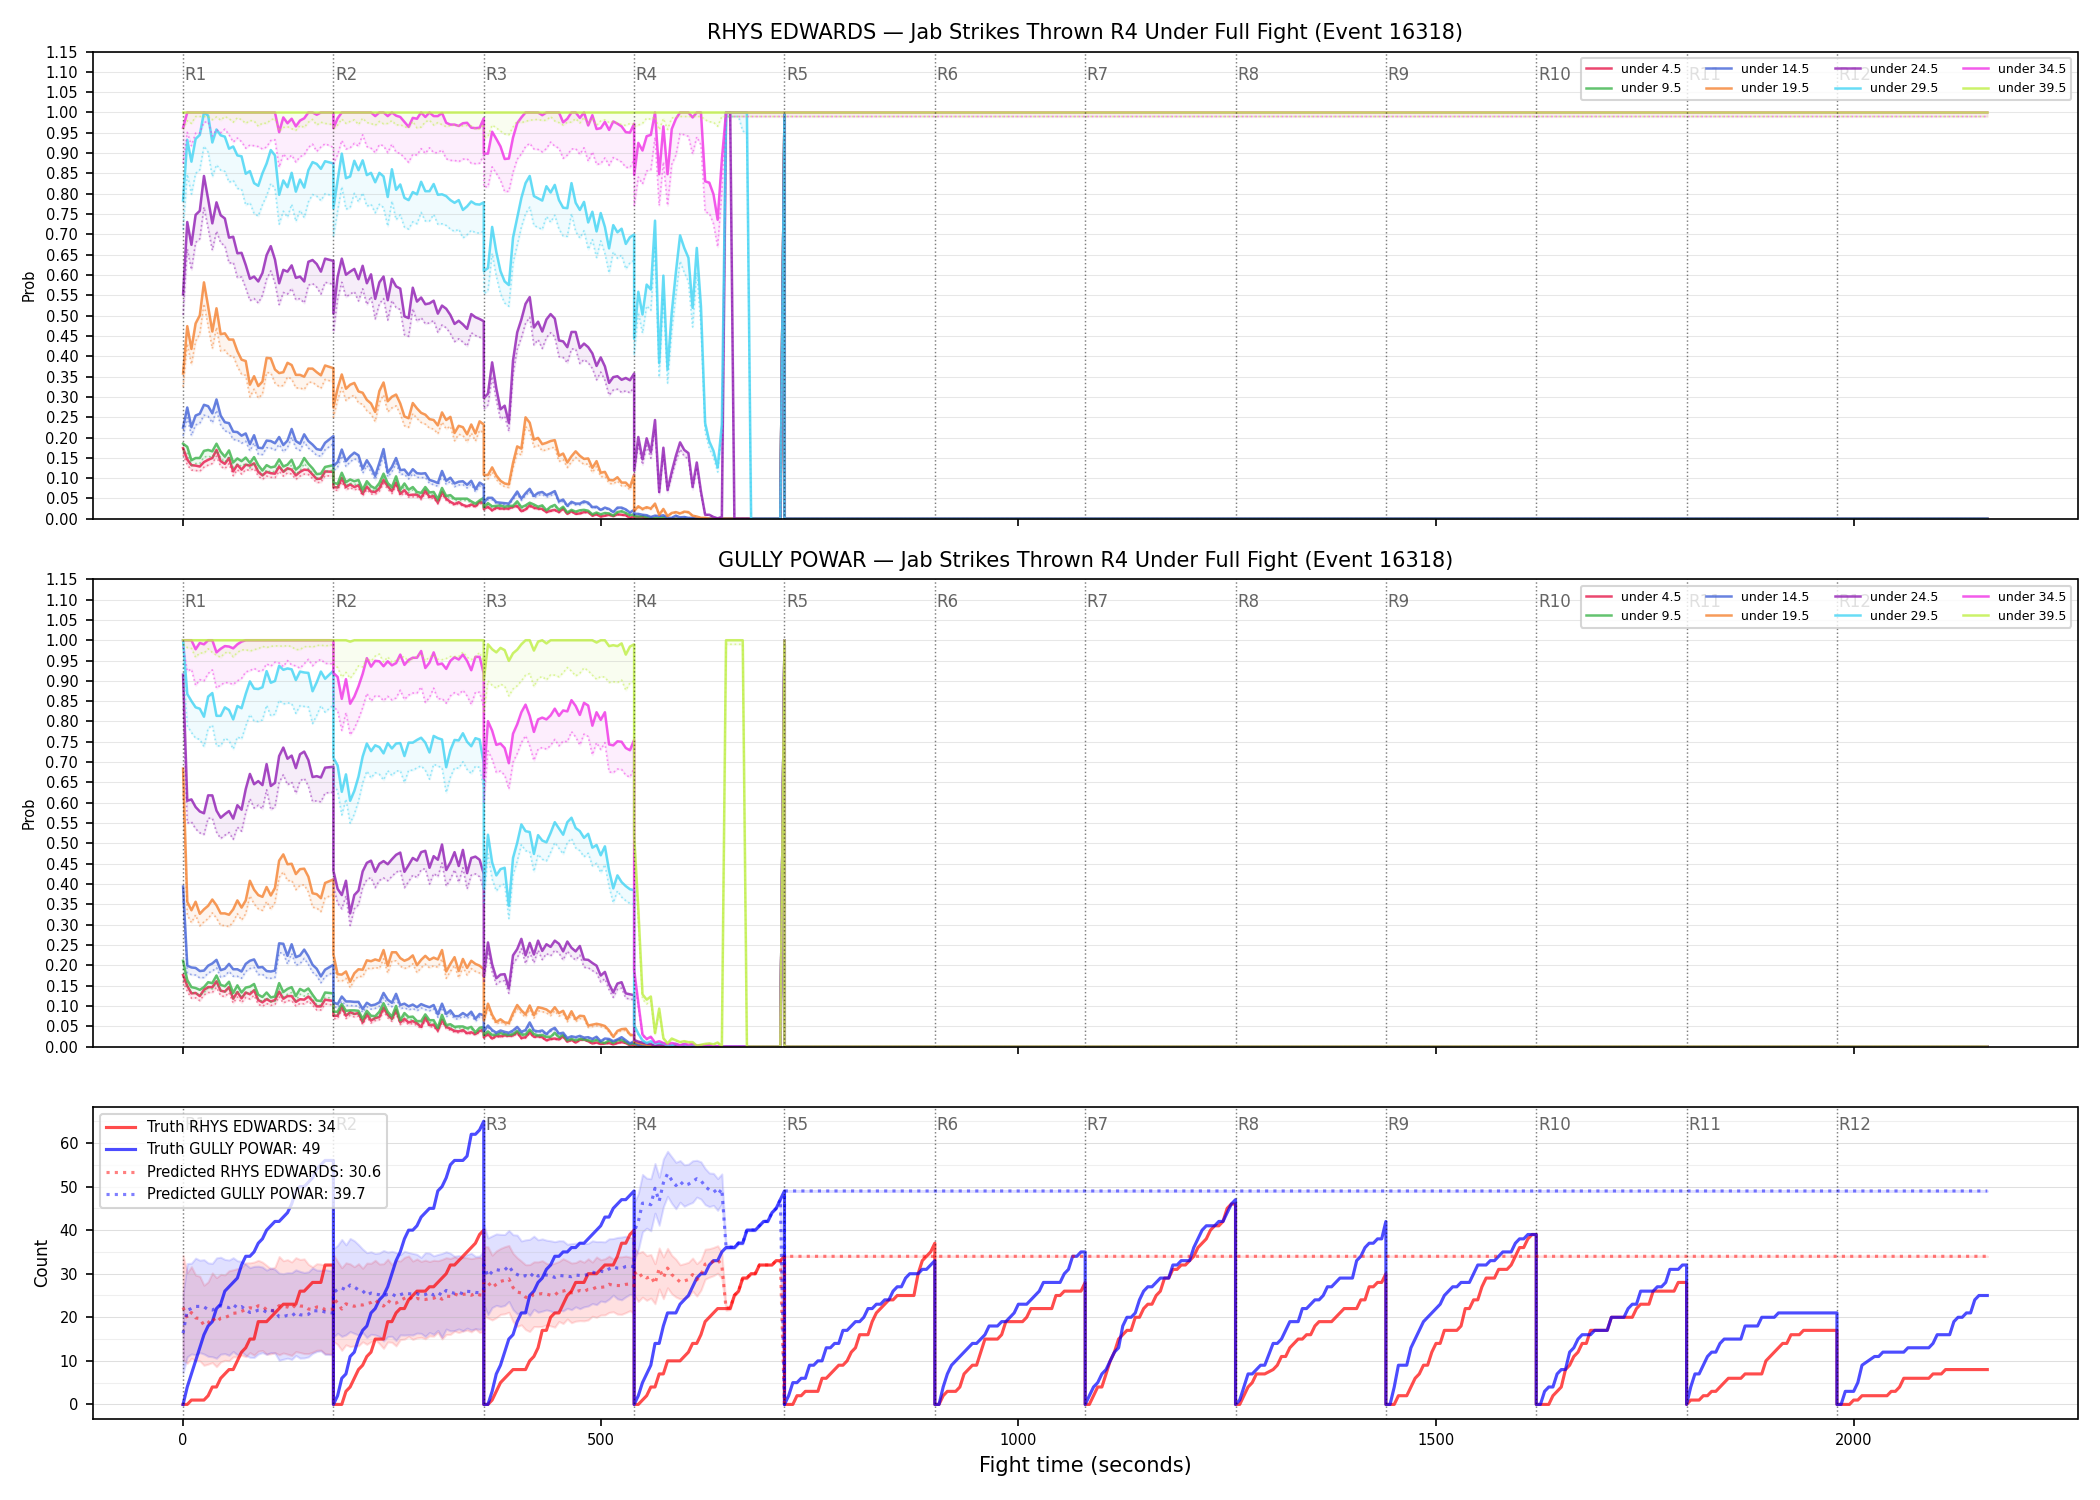
Task: Click the R6 round marker in count chart
Action: pyautogui.click(x=947, y=1124)
